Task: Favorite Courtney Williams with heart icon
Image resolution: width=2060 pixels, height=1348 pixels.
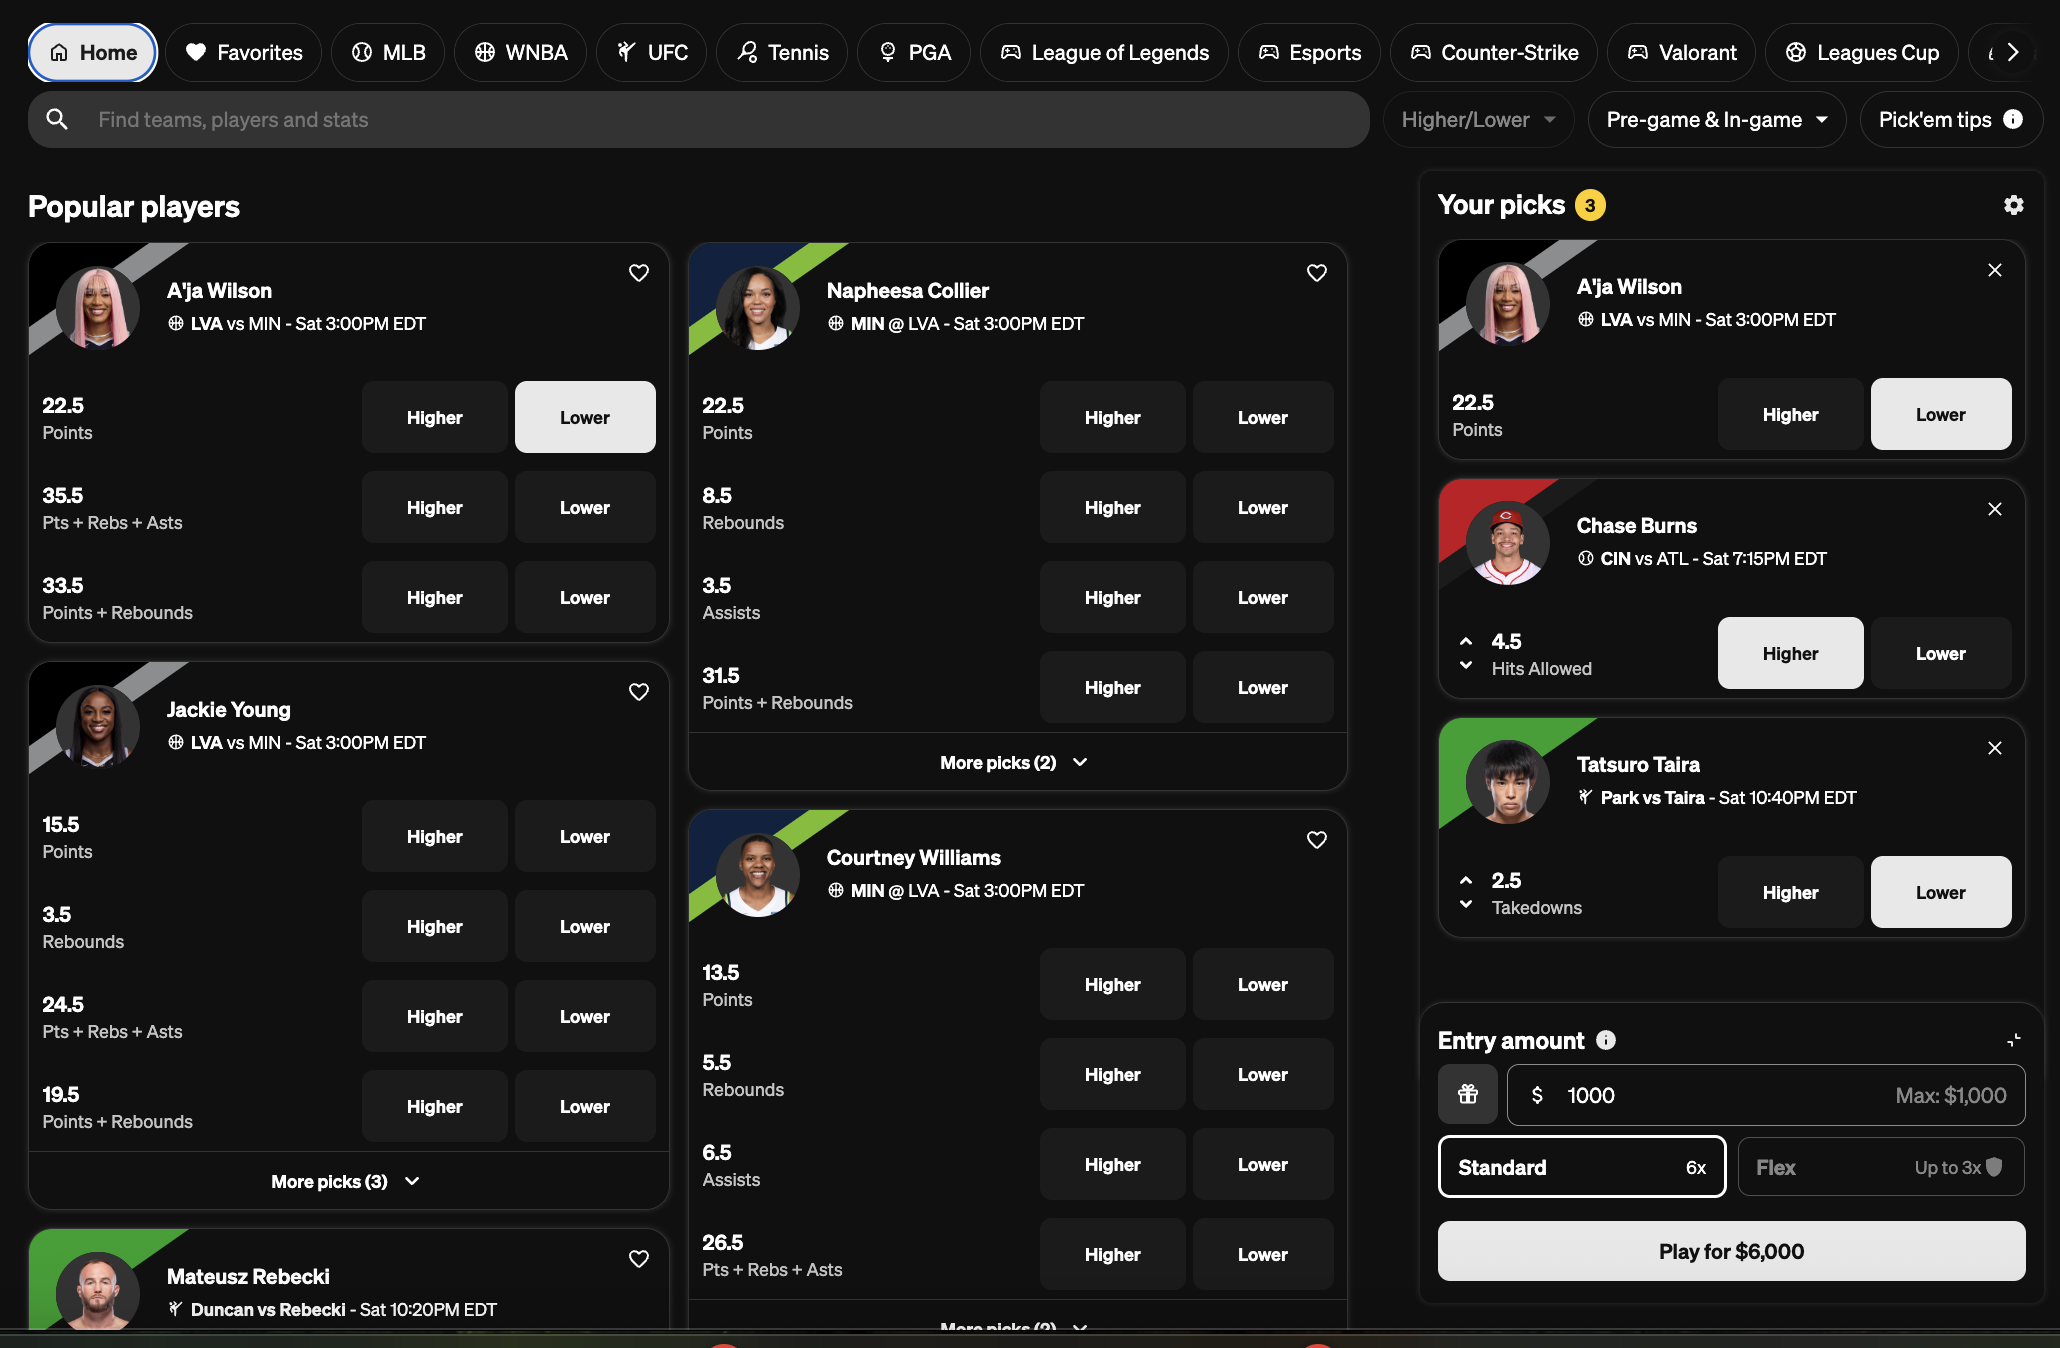Action: coord(1317,840)
